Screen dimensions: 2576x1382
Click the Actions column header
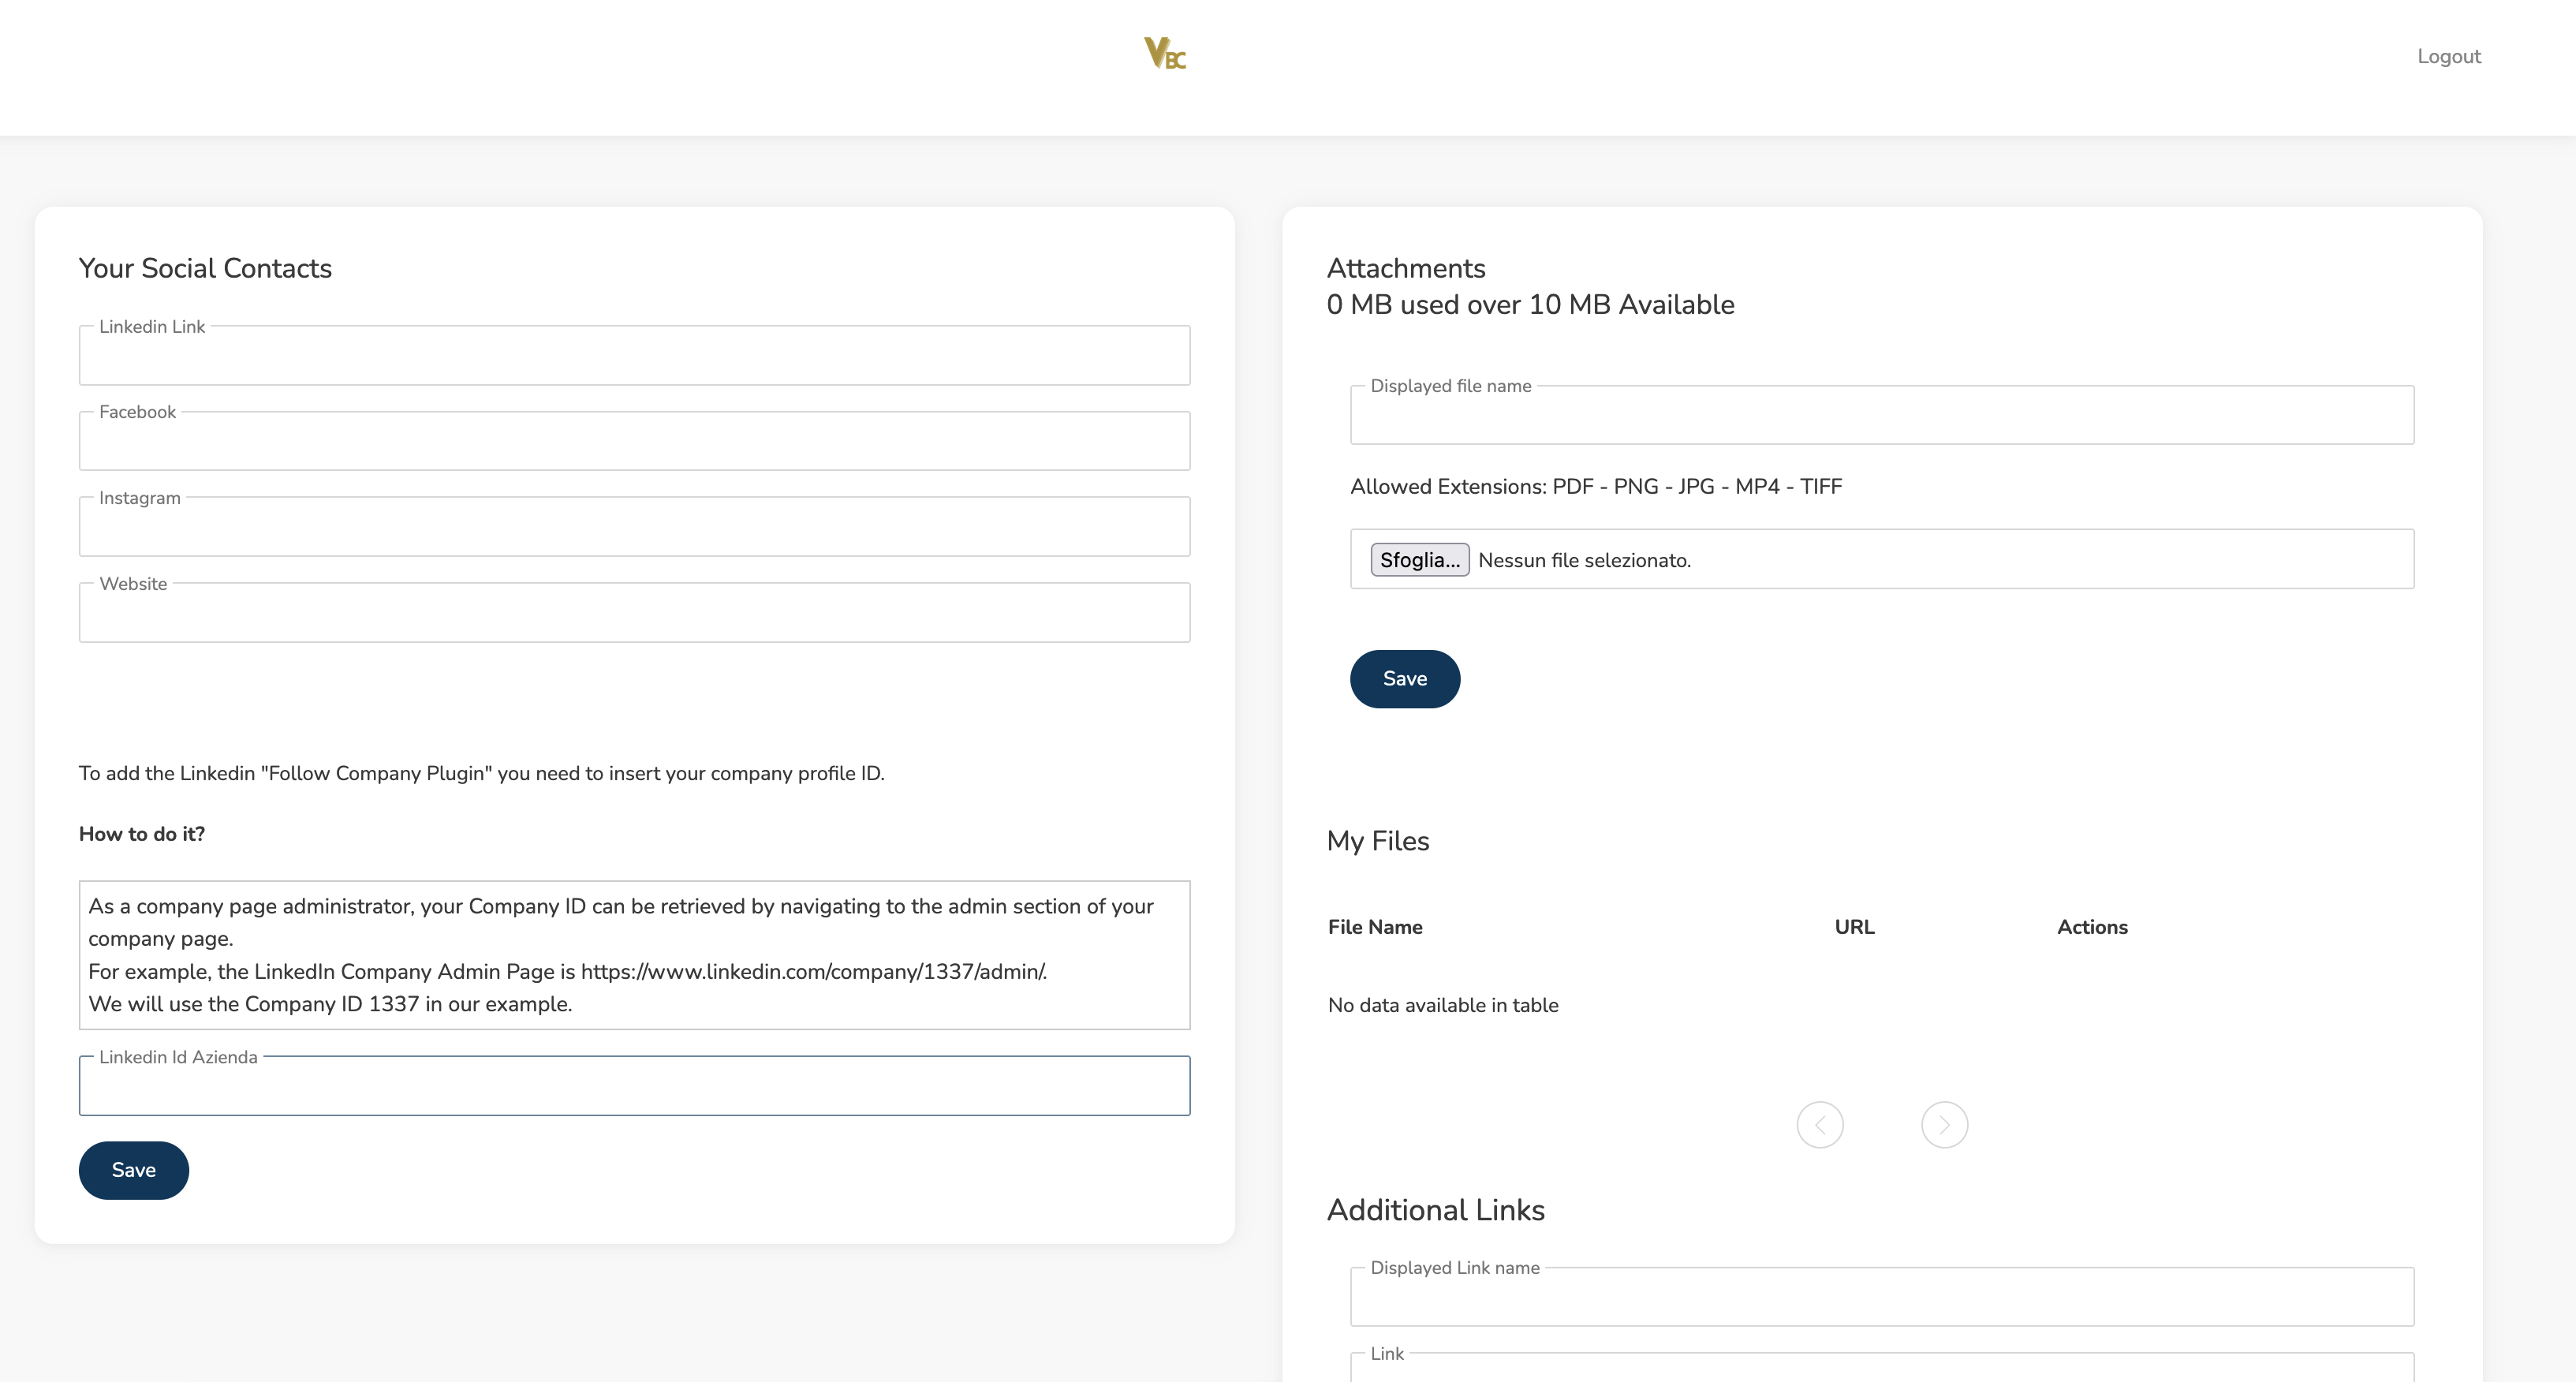[2092, 927]
